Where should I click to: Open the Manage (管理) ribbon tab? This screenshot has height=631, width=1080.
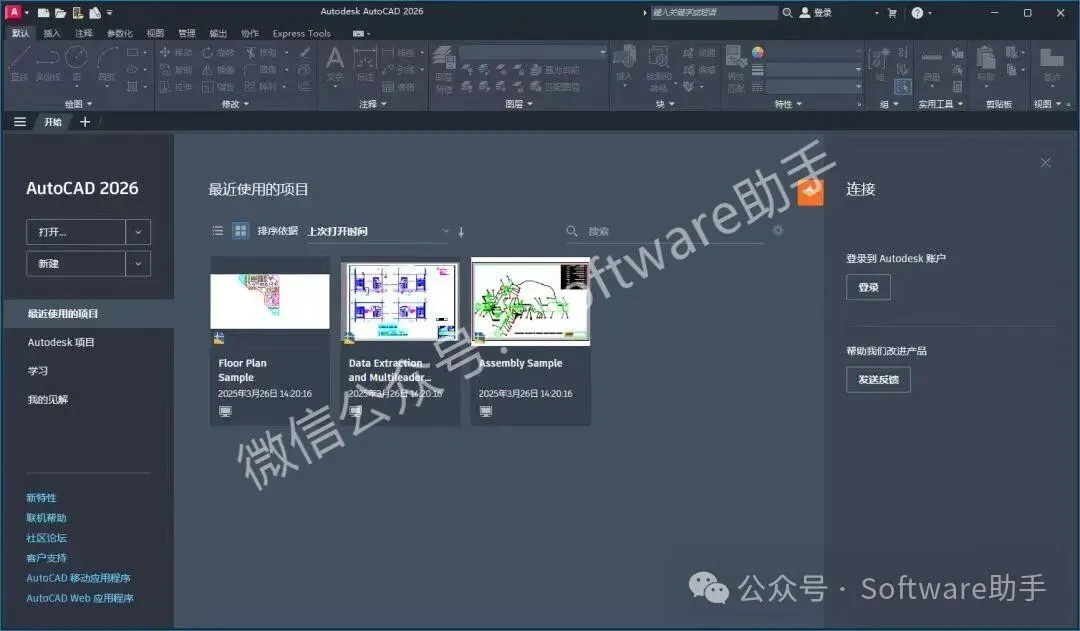[x=187, y=33]
